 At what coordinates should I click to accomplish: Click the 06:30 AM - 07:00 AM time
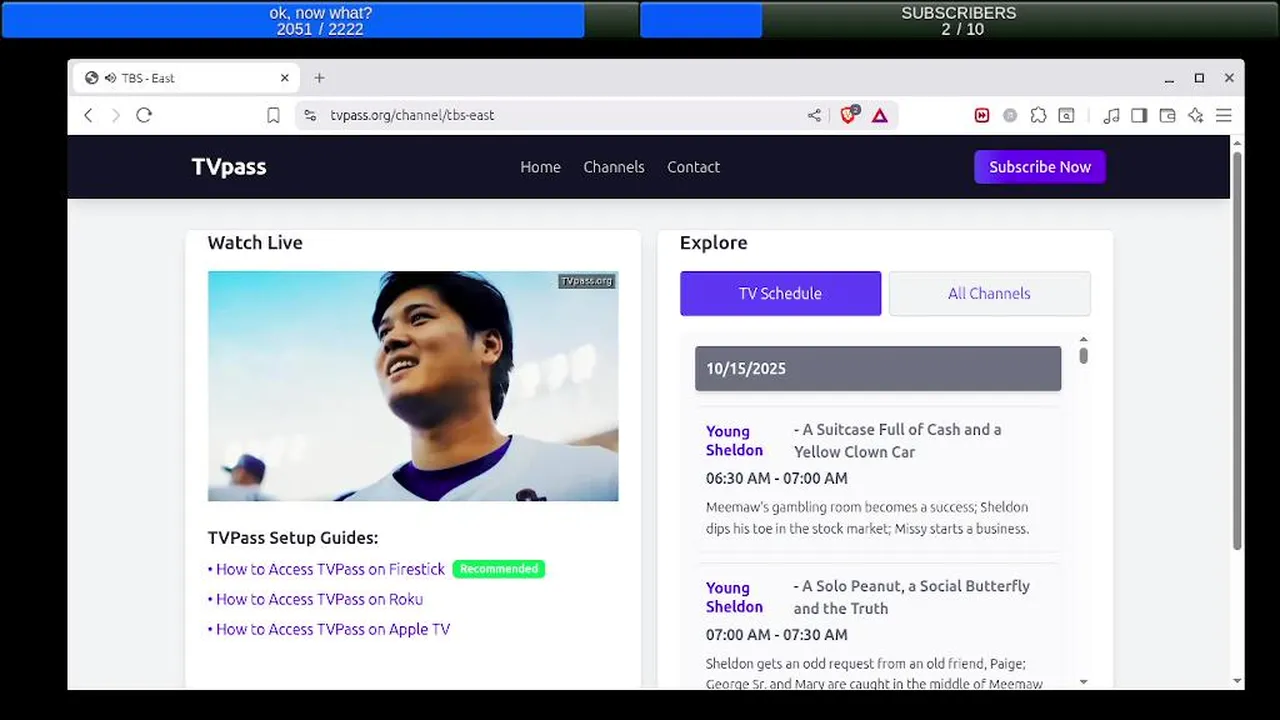pyautogui.click(x=777, y=478)
